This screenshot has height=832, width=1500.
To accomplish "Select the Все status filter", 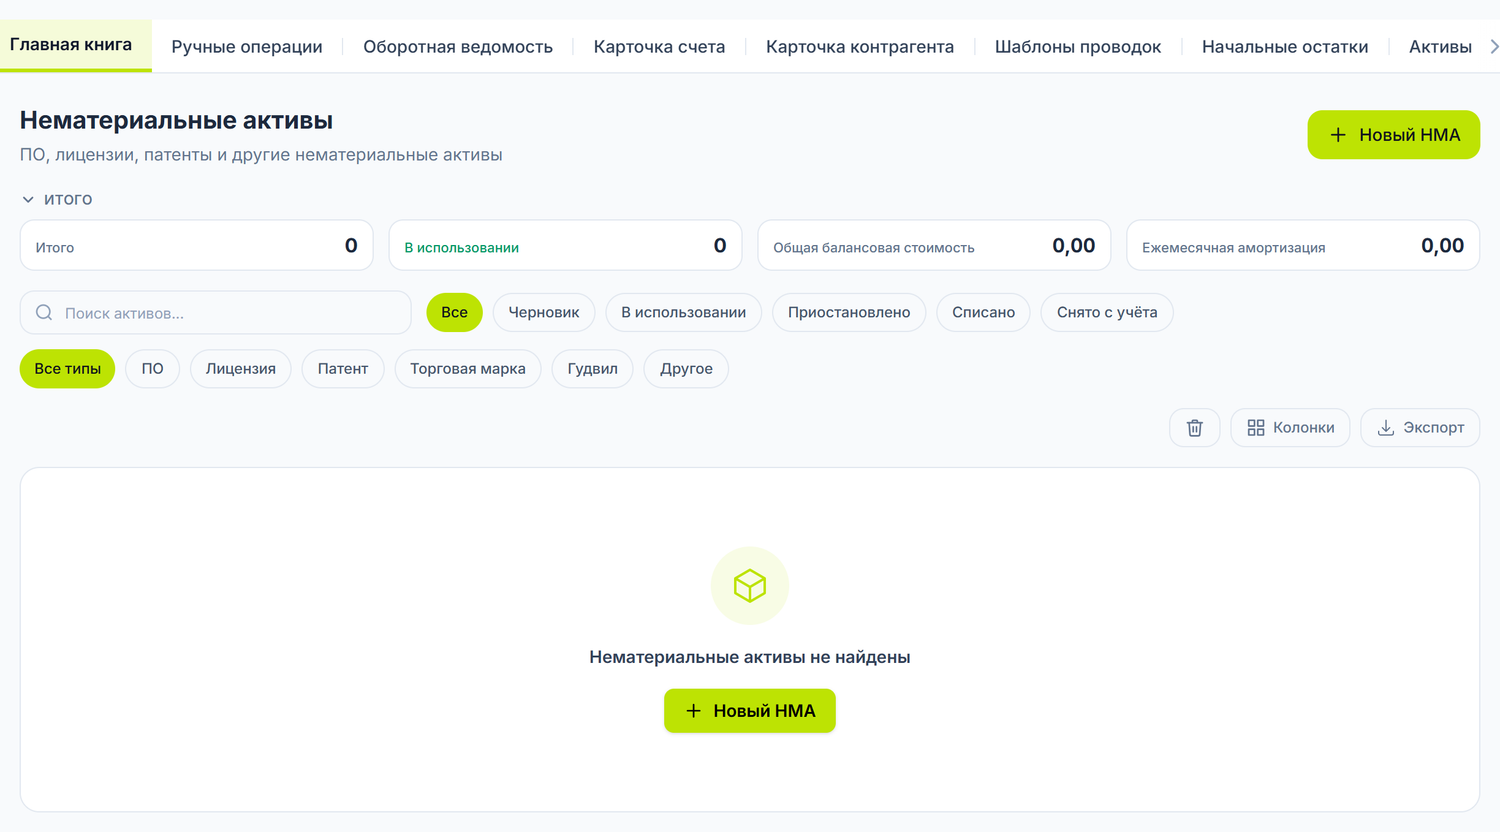I will click(x=454, y=312).
